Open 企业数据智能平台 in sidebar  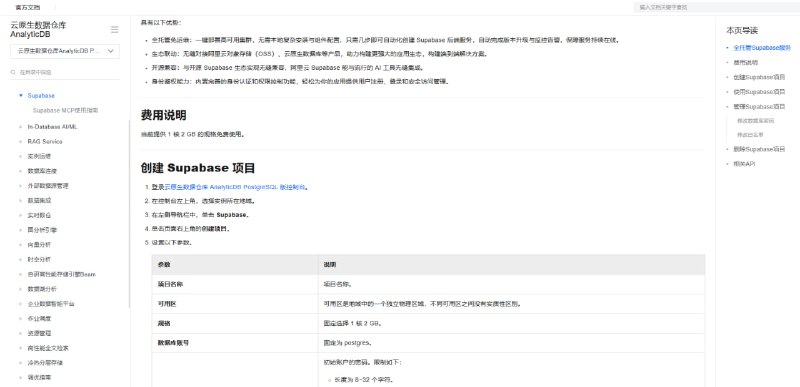(x=51, y=303)
